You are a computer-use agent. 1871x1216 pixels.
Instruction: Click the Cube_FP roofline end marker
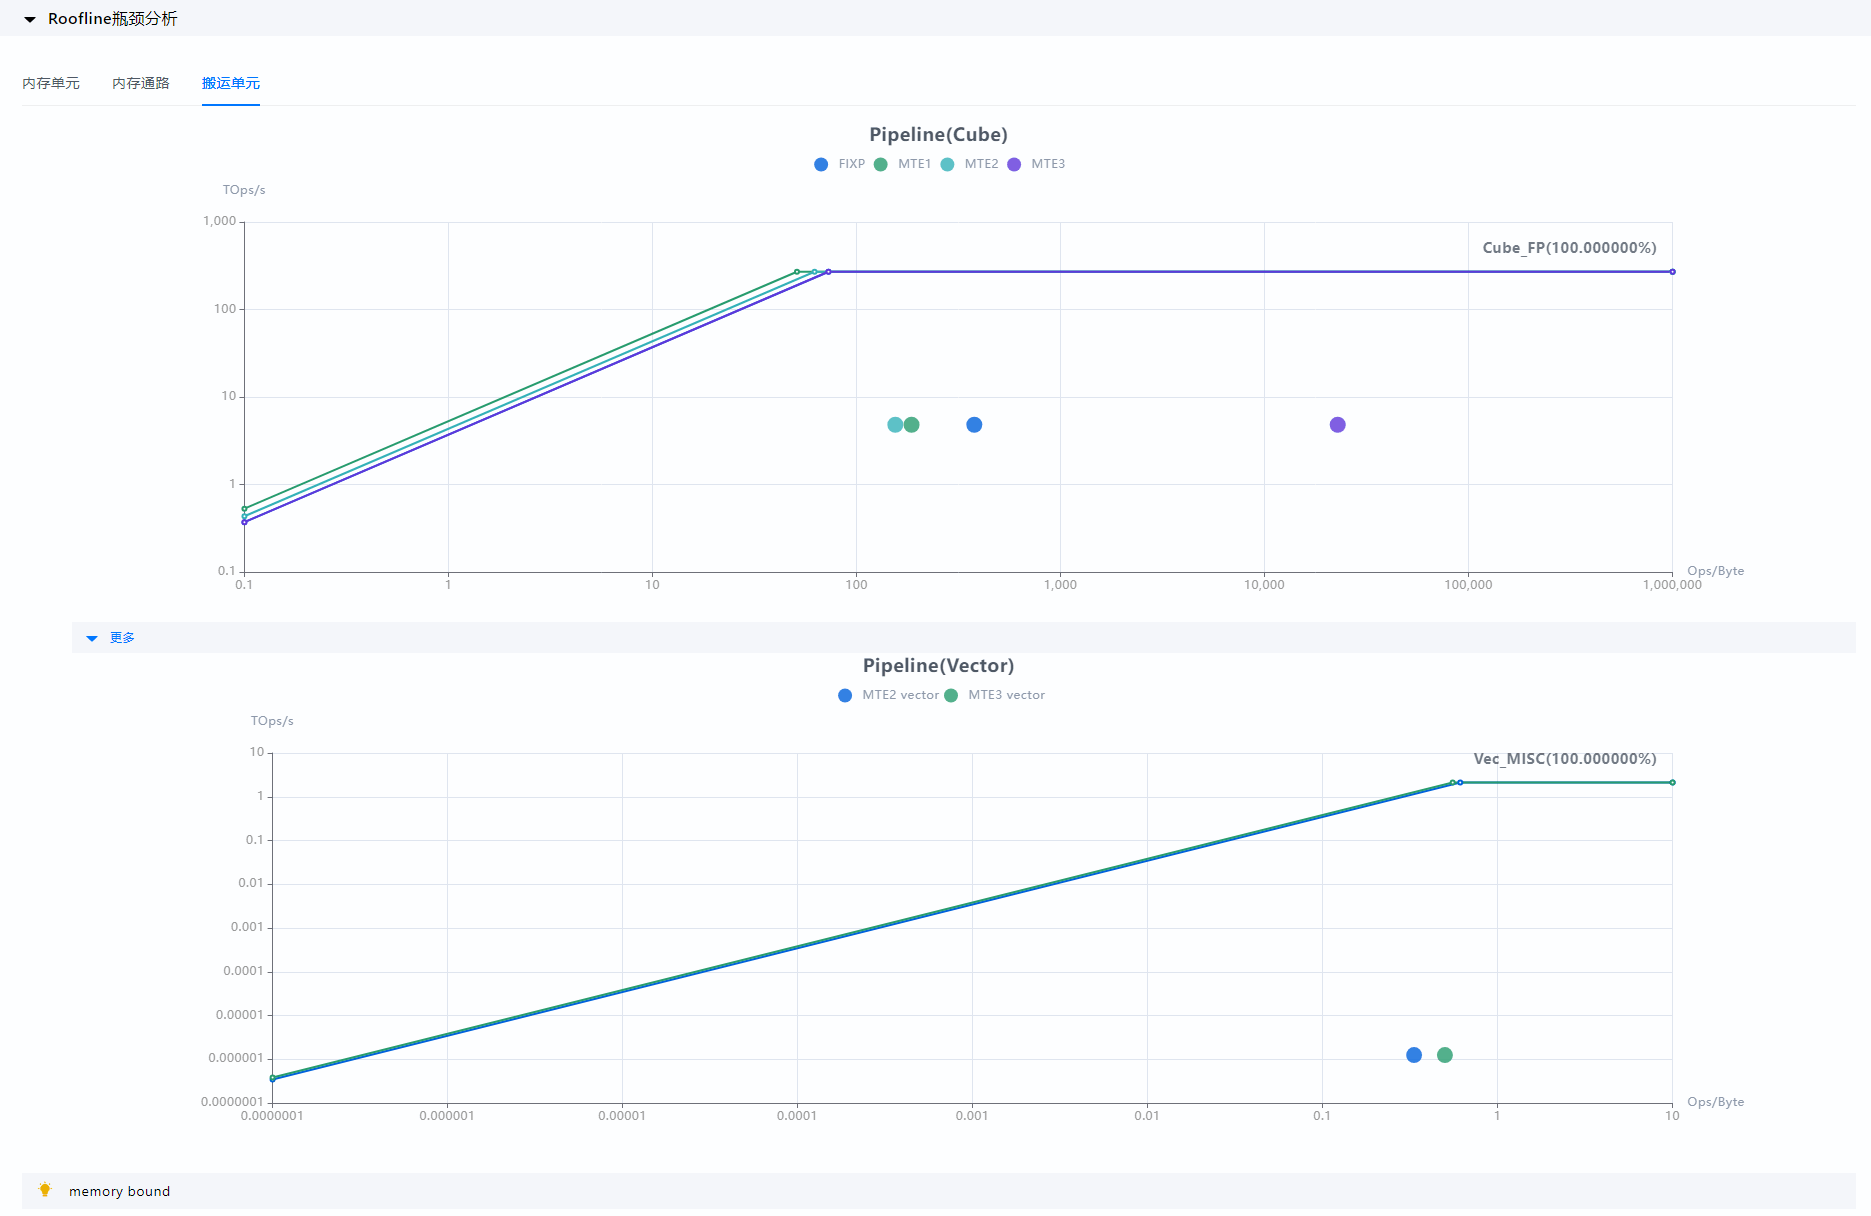tap(1672, 272)
